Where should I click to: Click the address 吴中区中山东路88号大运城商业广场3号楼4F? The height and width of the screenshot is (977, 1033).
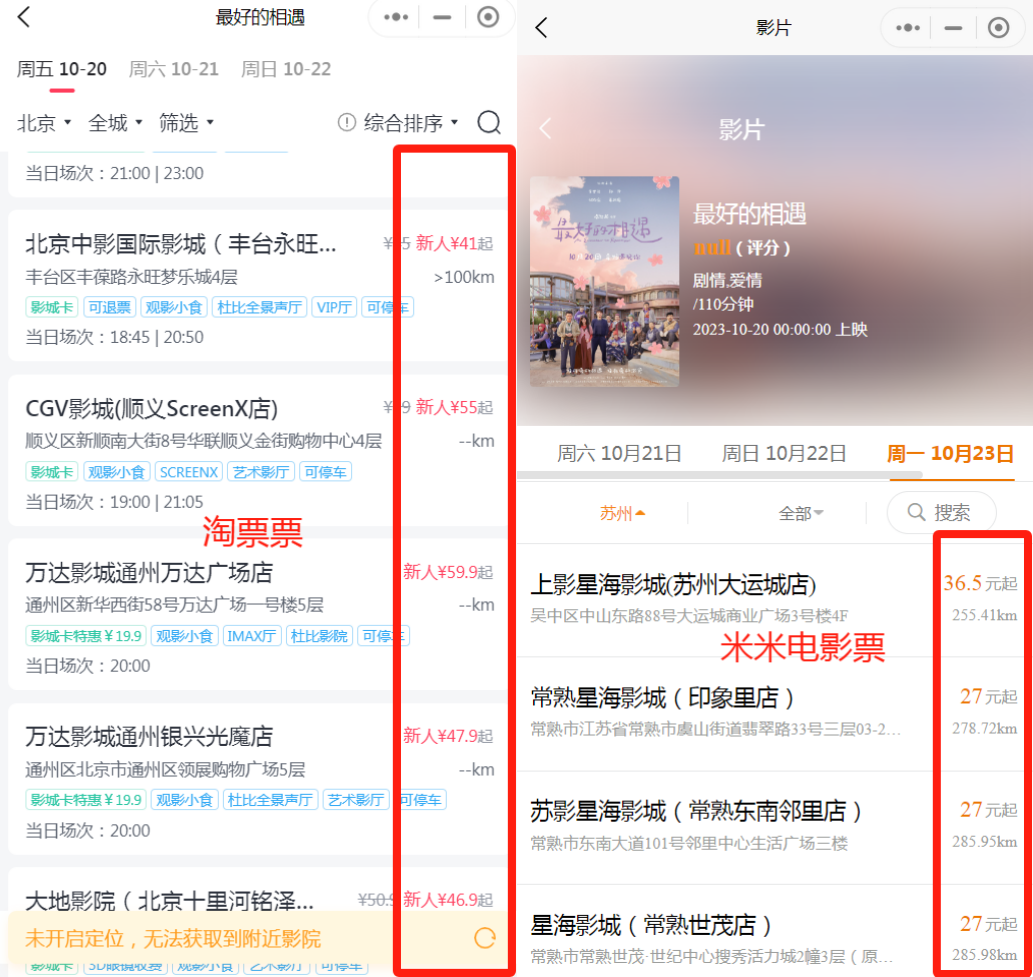(689, 615)
